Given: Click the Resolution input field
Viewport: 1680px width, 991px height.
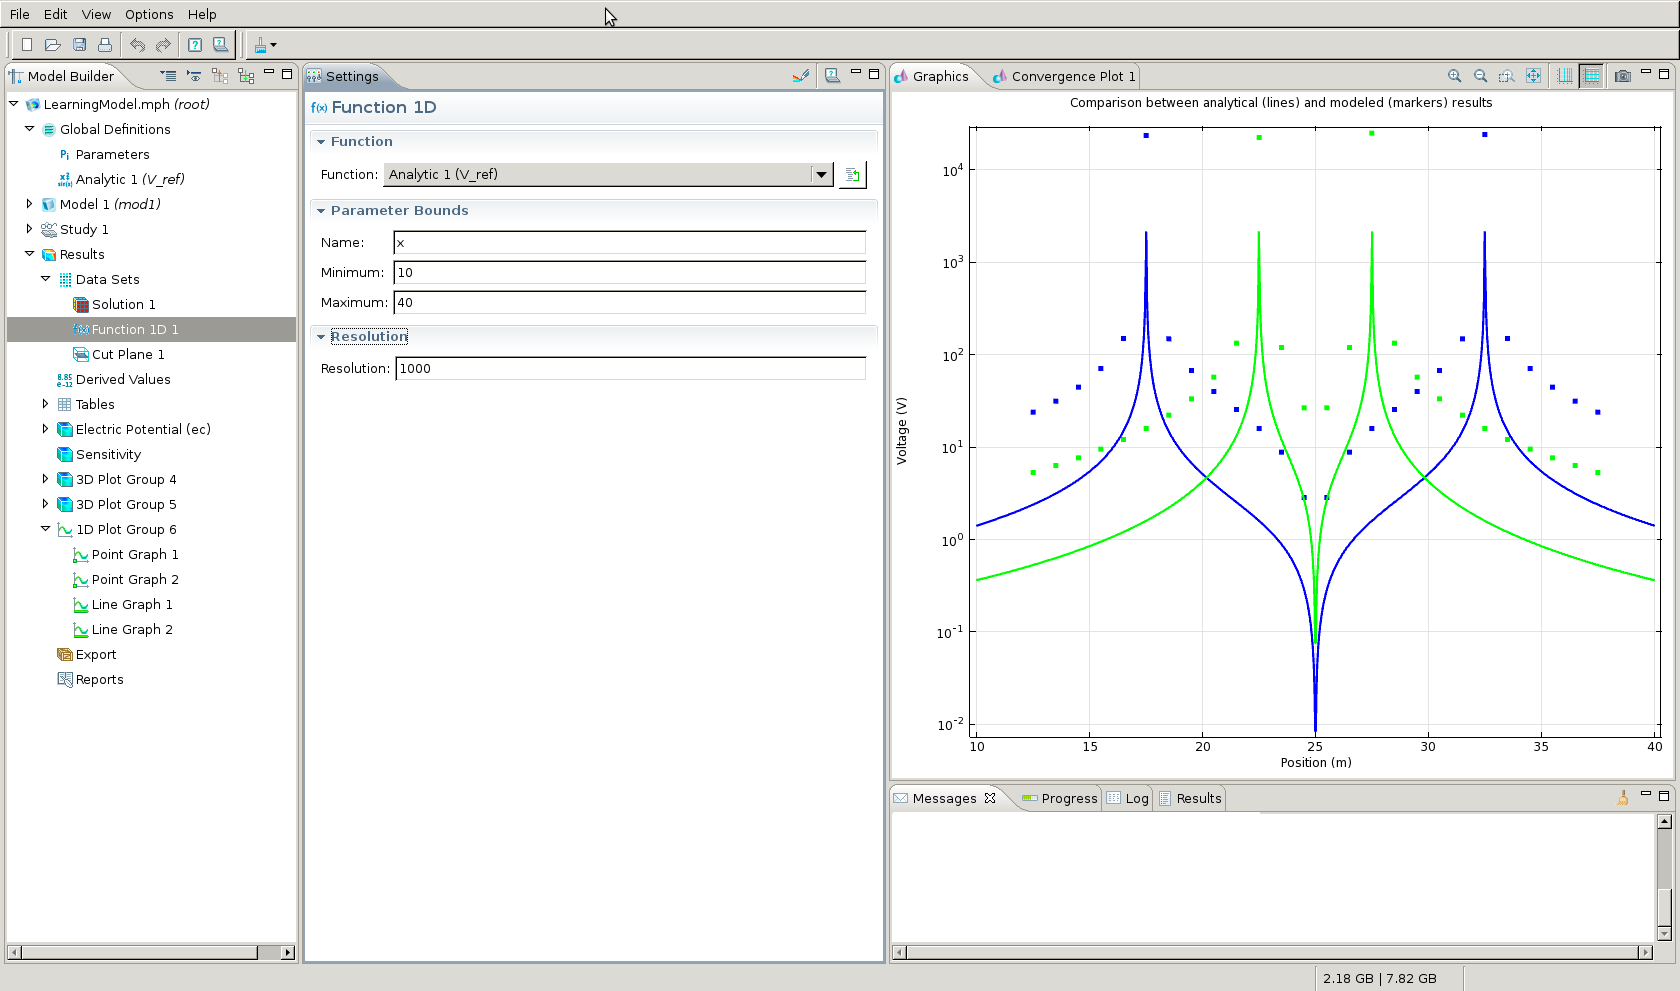Looking at the screenshot, I should click(630, 369).
